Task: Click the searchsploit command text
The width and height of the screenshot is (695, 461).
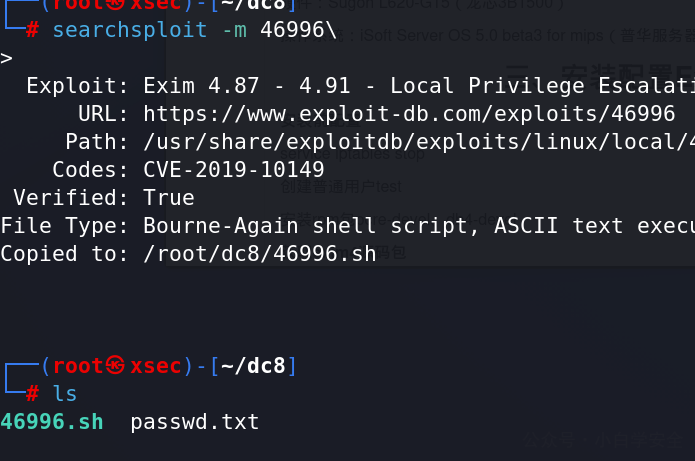Action: [x=129, y=30]
